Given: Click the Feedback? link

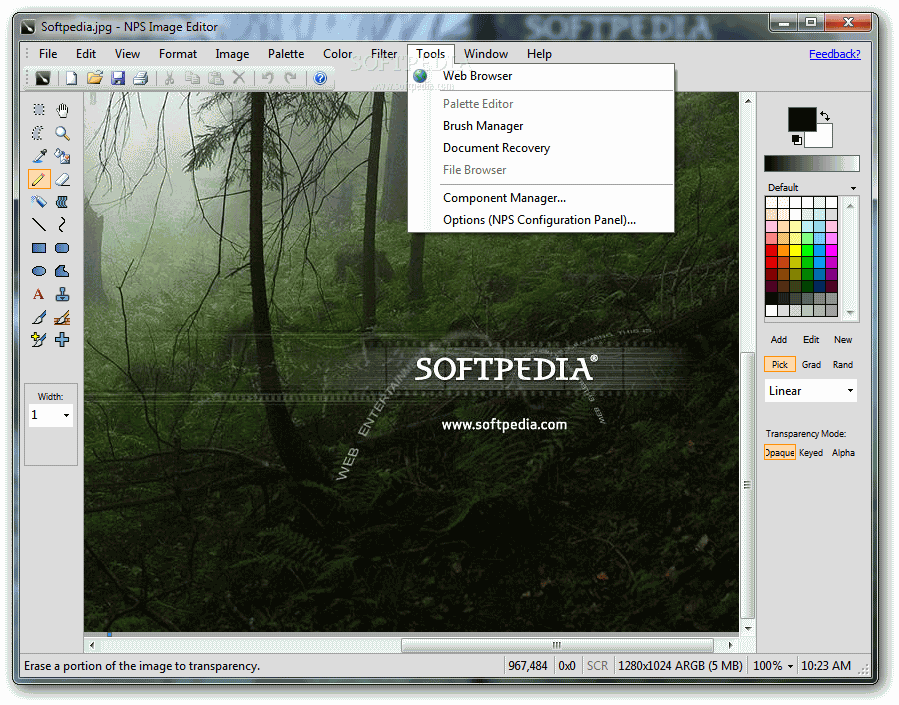Looking at the screenshot, I should [x=835, y=54].
